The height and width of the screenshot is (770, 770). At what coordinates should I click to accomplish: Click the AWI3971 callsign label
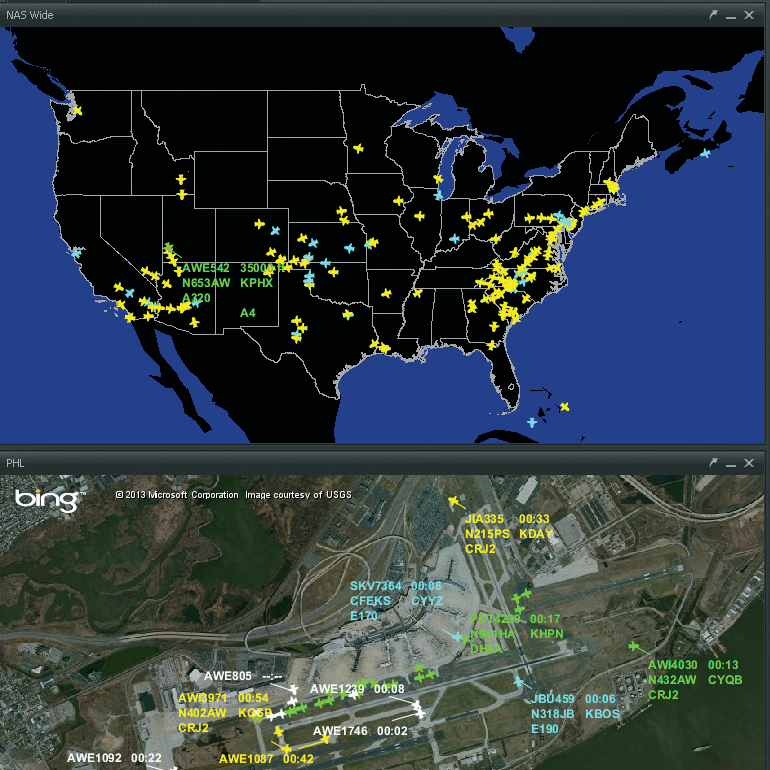(202, 698)
